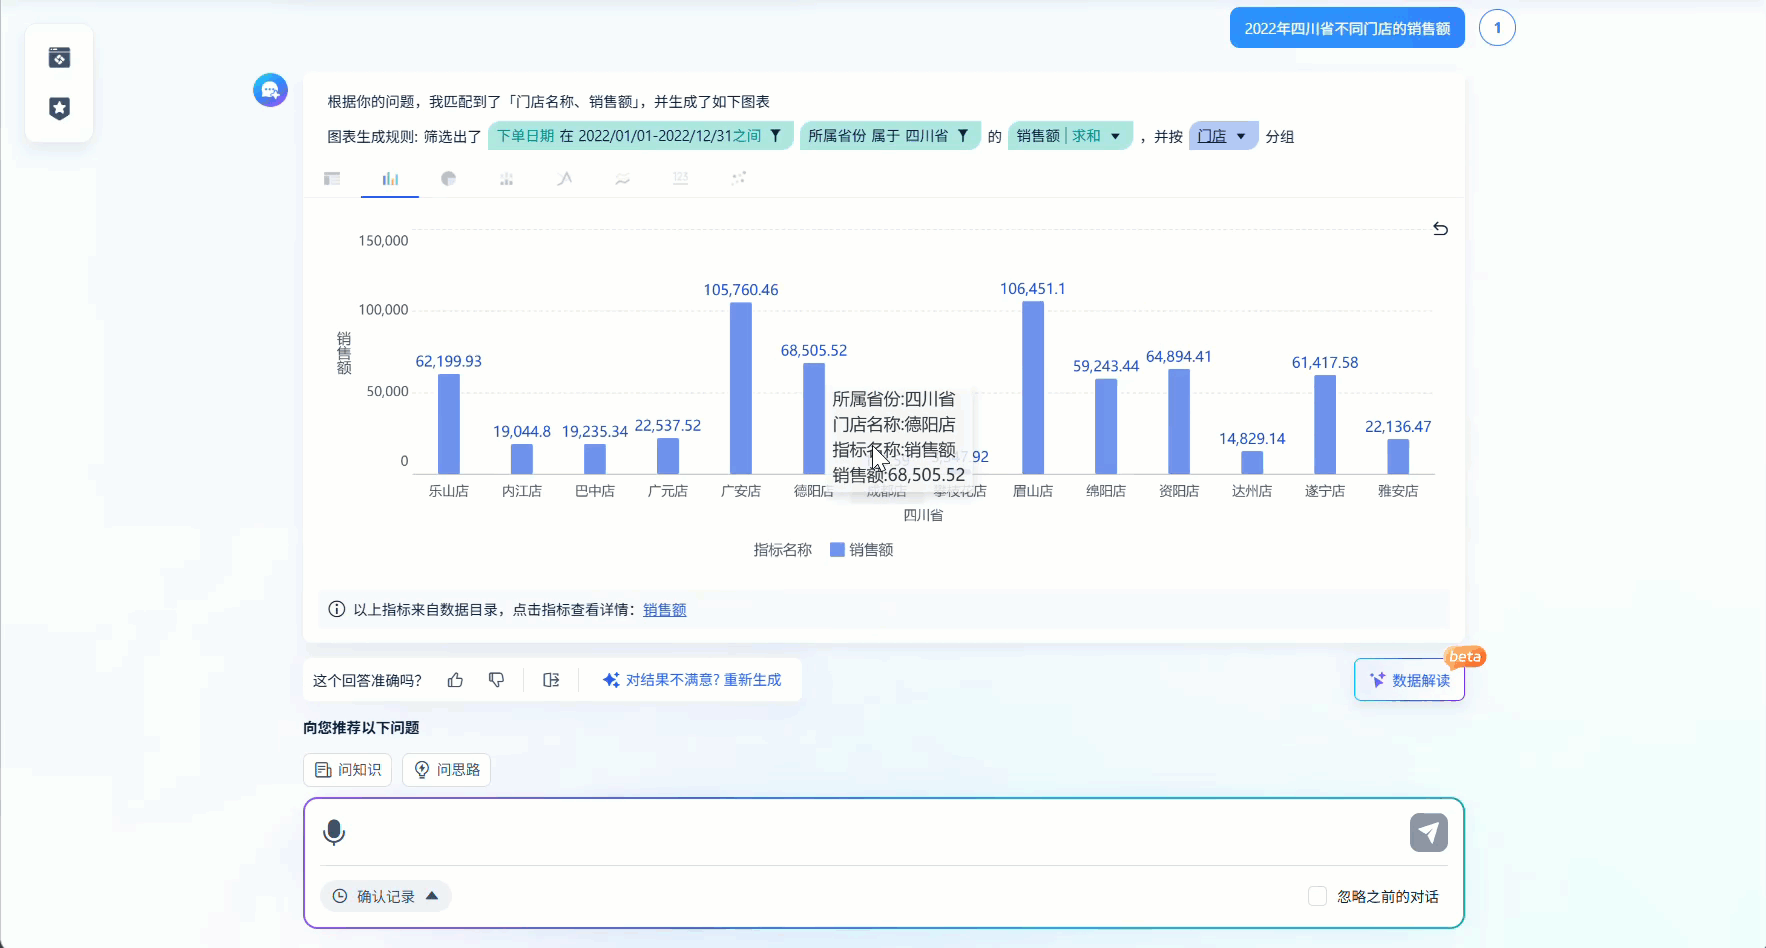Switch to pie chart view icon

(448, 178)
